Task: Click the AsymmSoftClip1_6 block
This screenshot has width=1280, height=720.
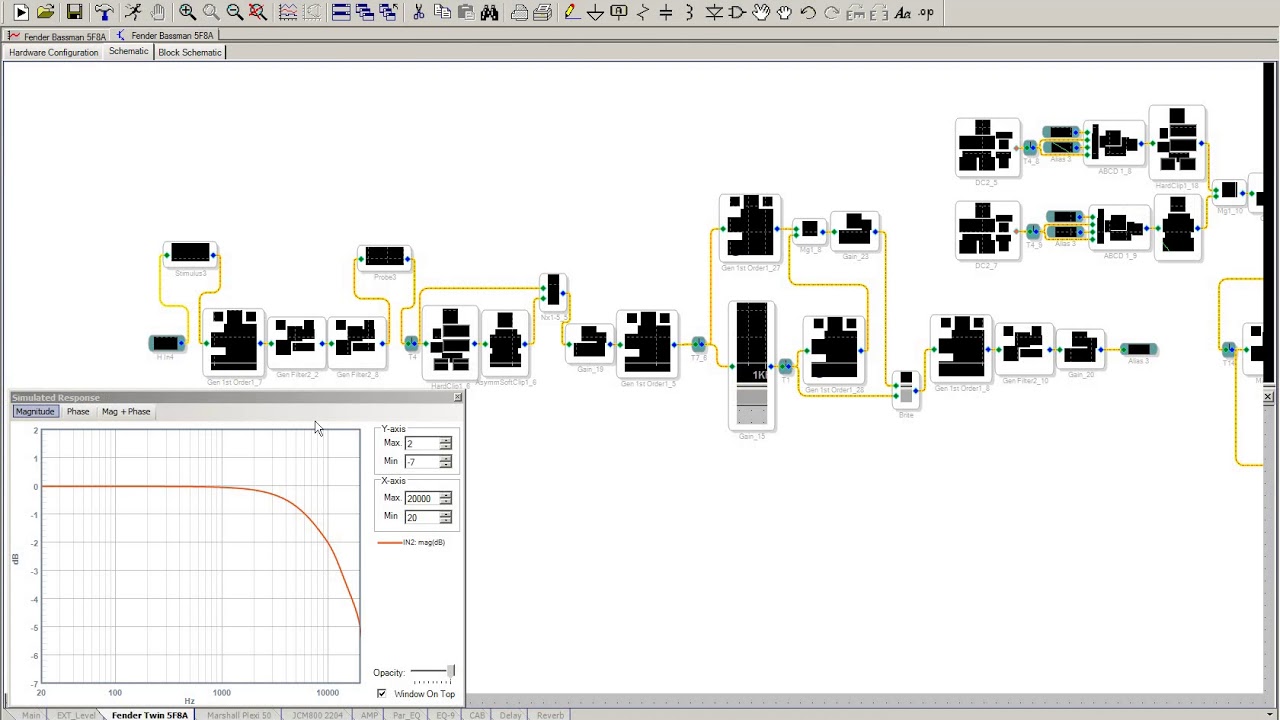Action: pyautogui.click(x=505, y=343)
